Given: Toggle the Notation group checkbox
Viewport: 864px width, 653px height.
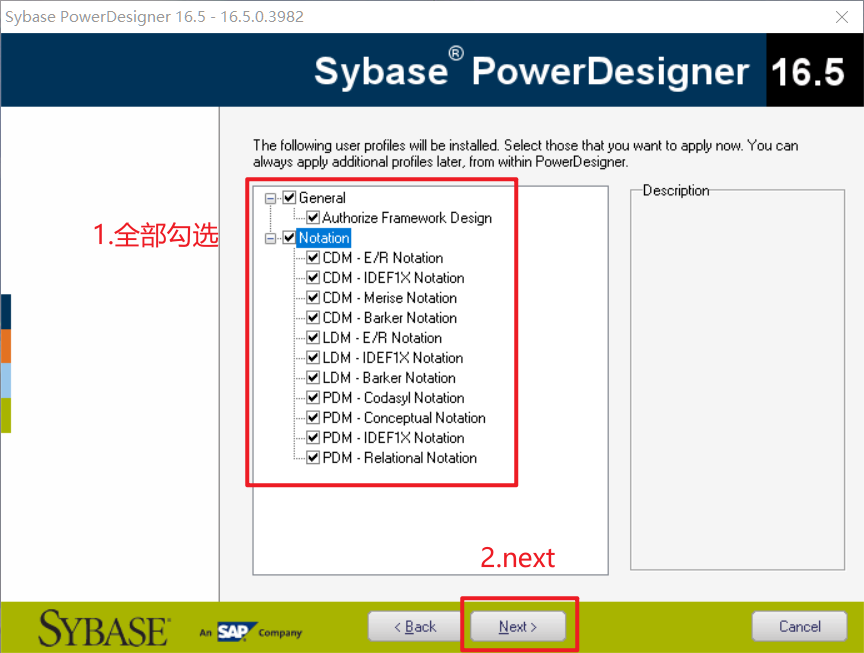Looking at the screenshot, I should 289,238.
